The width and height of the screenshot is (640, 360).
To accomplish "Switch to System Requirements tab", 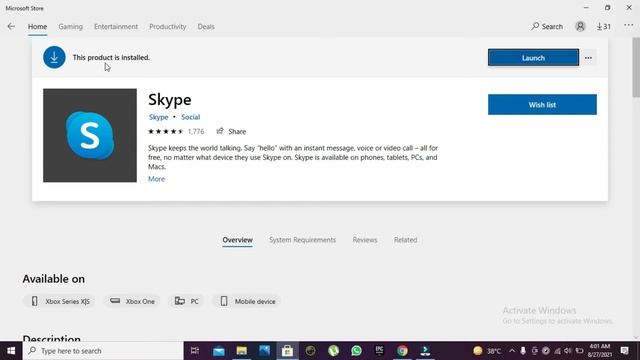I will (x=302, y=240).
